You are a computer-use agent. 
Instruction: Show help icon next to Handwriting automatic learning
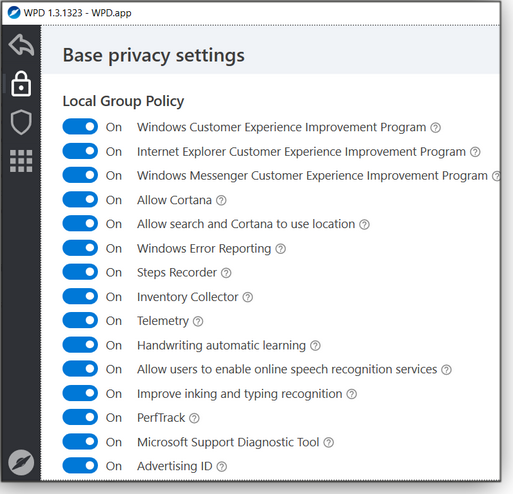pos(315,346)
